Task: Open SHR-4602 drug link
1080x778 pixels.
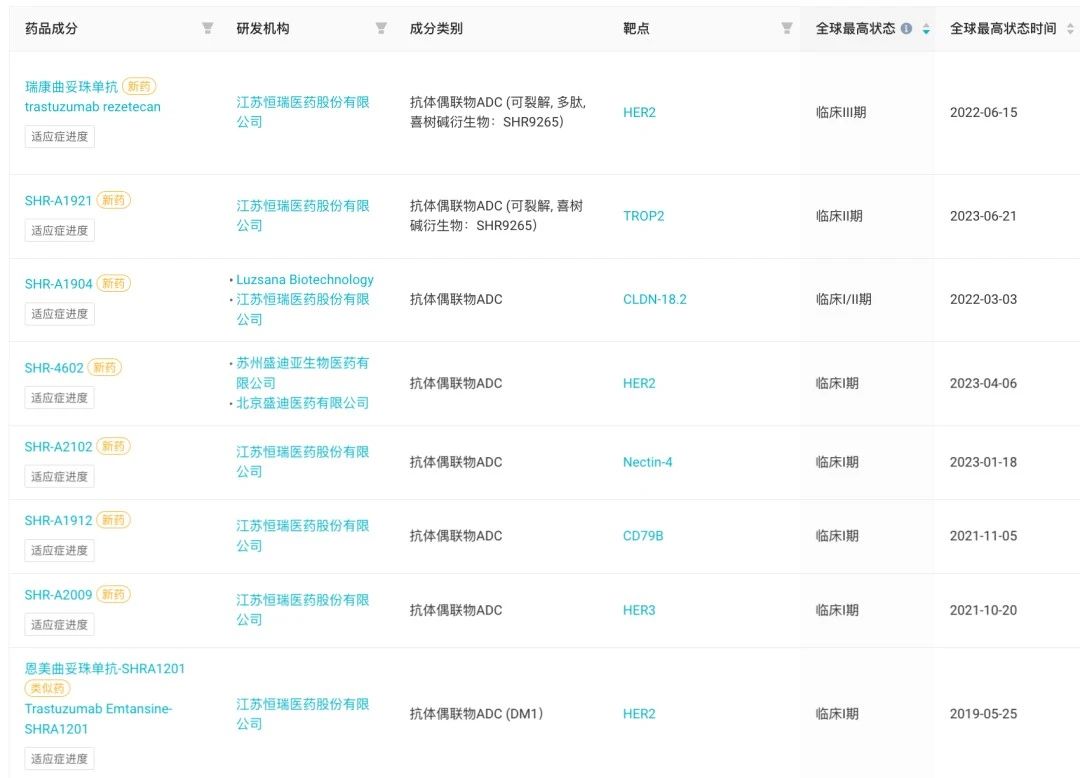Action: click(x=54, y=368)
